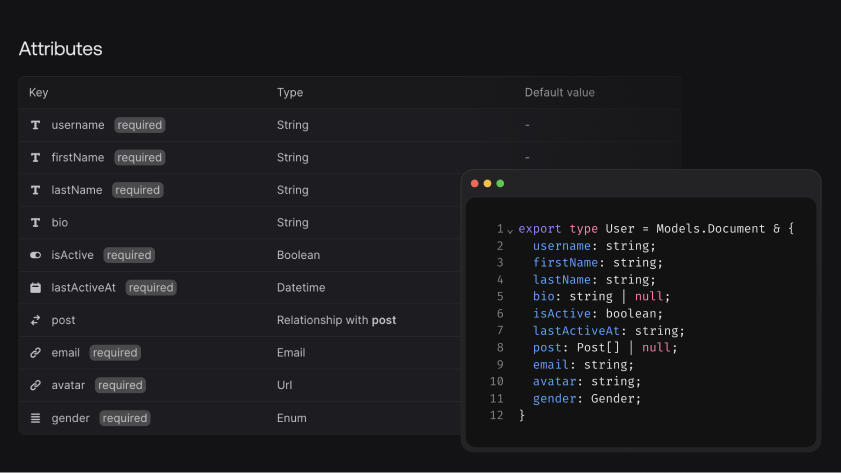This screenshot has width=841, height=473.
Task: Click the relationship arrows icon beside post
Action: (x=35, y=320)
